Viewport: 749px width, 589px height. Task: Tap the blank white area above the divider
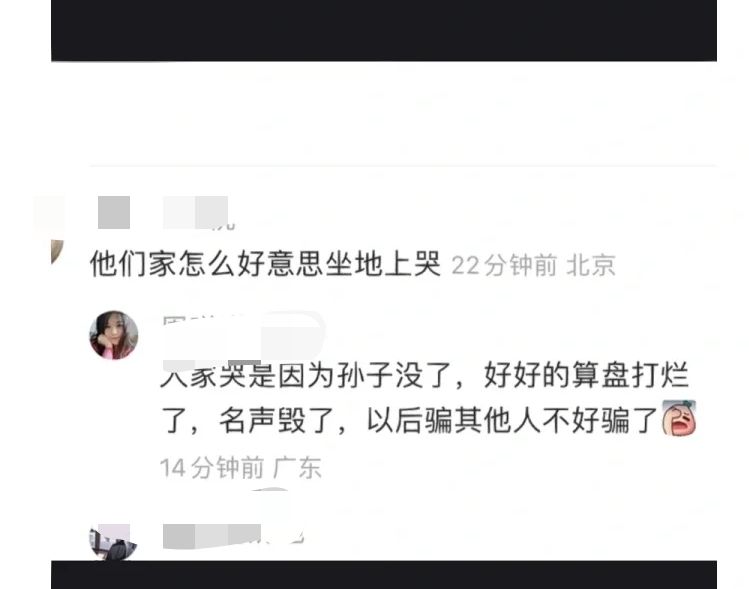click(384, 113)
